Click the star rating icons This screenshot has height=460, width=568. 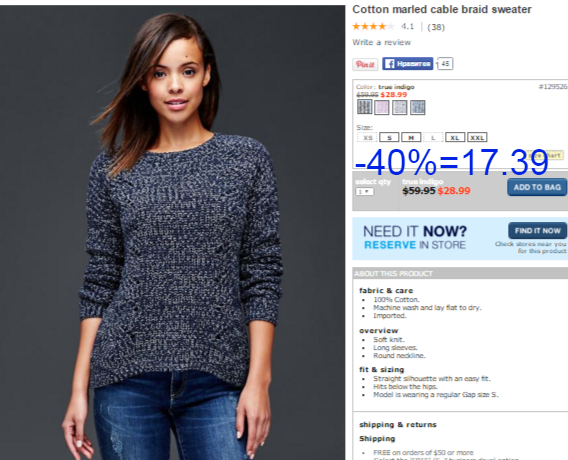pyautogui.click(x=373, y=26)
